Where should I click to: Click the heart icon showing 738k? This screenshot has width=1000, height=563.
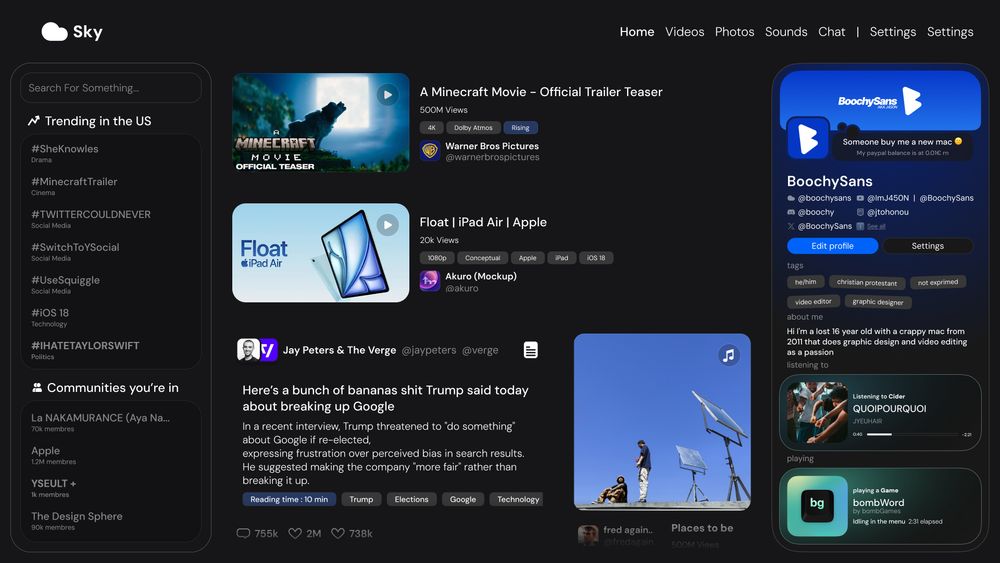click(337, 533)
